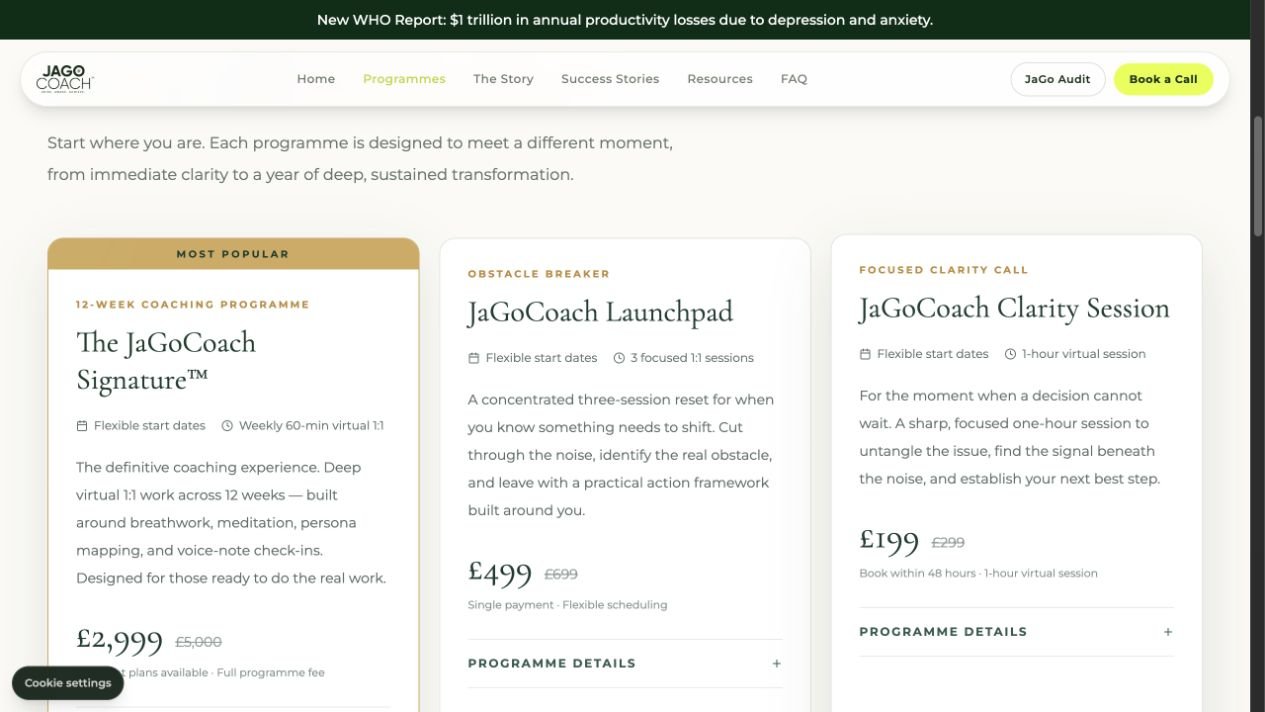
Task: Click 'Flexible start dates' text in Clarity Session card
Action: (932, 354)
